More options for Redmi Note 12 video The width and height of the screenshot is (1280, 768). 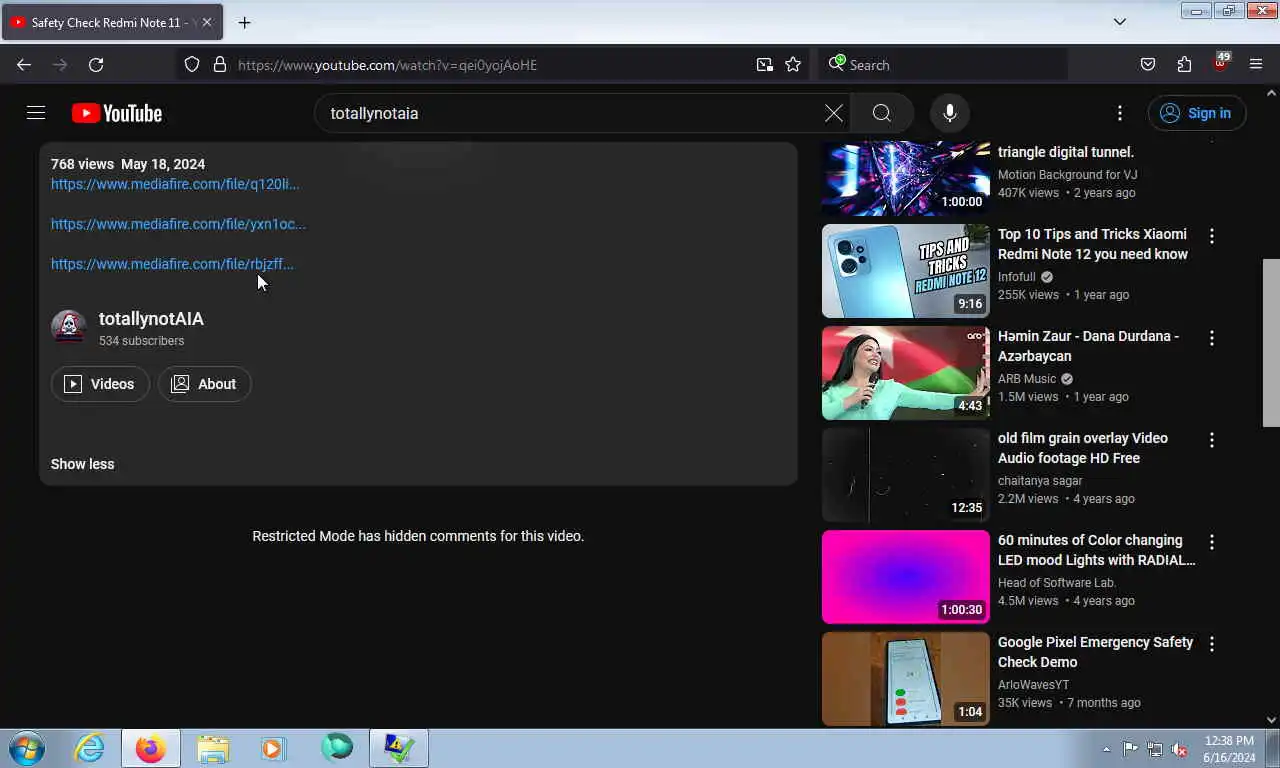[1212, 236]
